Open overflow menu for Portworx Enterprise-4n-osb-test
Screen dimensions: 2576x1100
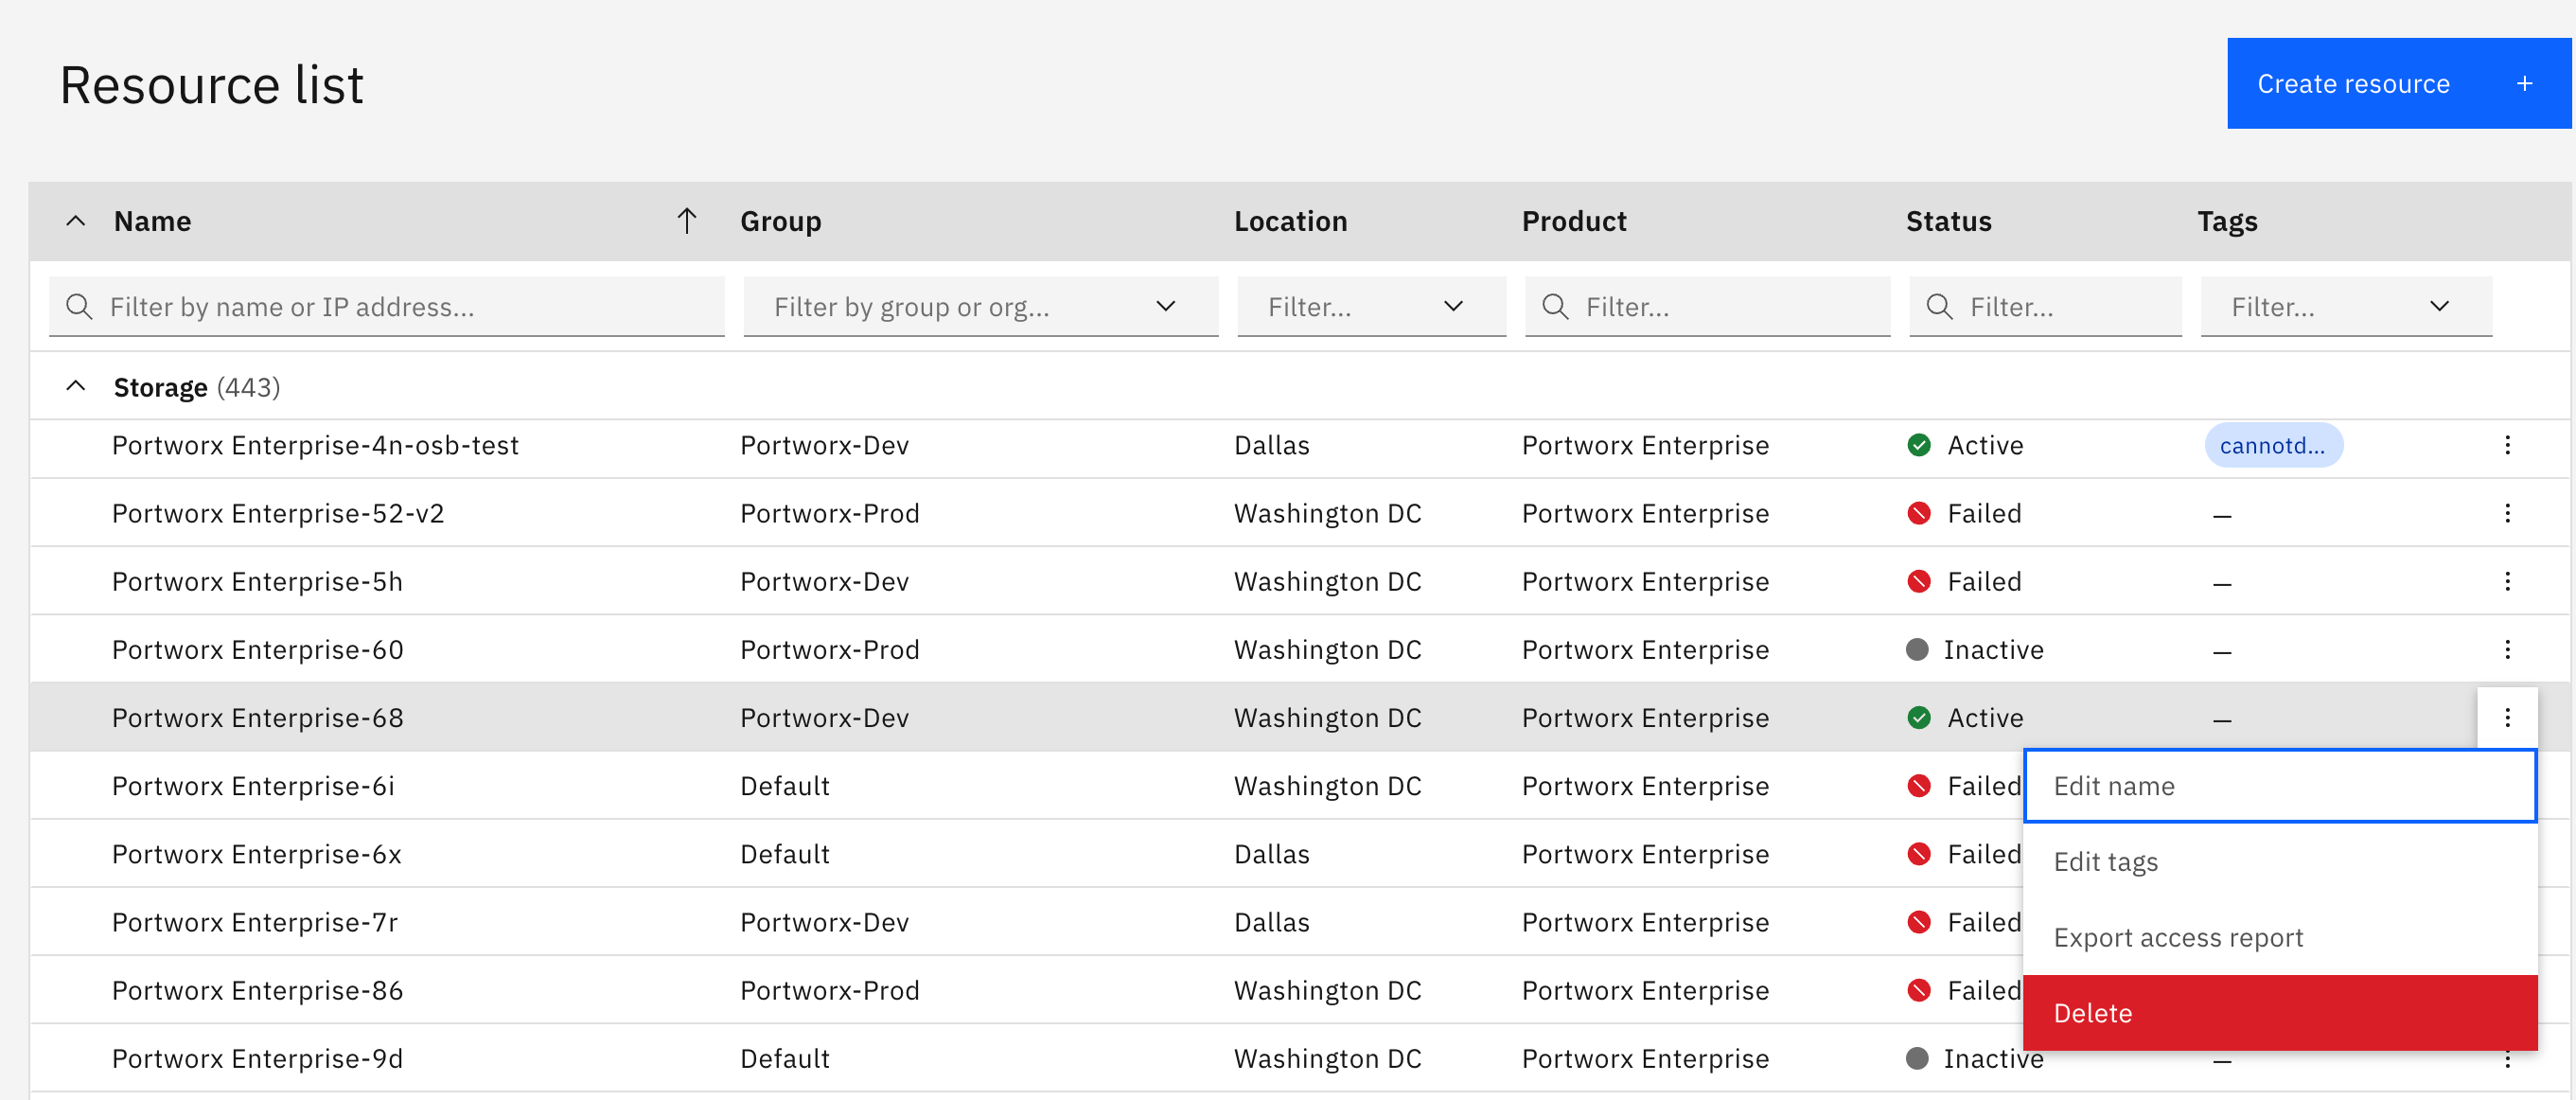2508,445
